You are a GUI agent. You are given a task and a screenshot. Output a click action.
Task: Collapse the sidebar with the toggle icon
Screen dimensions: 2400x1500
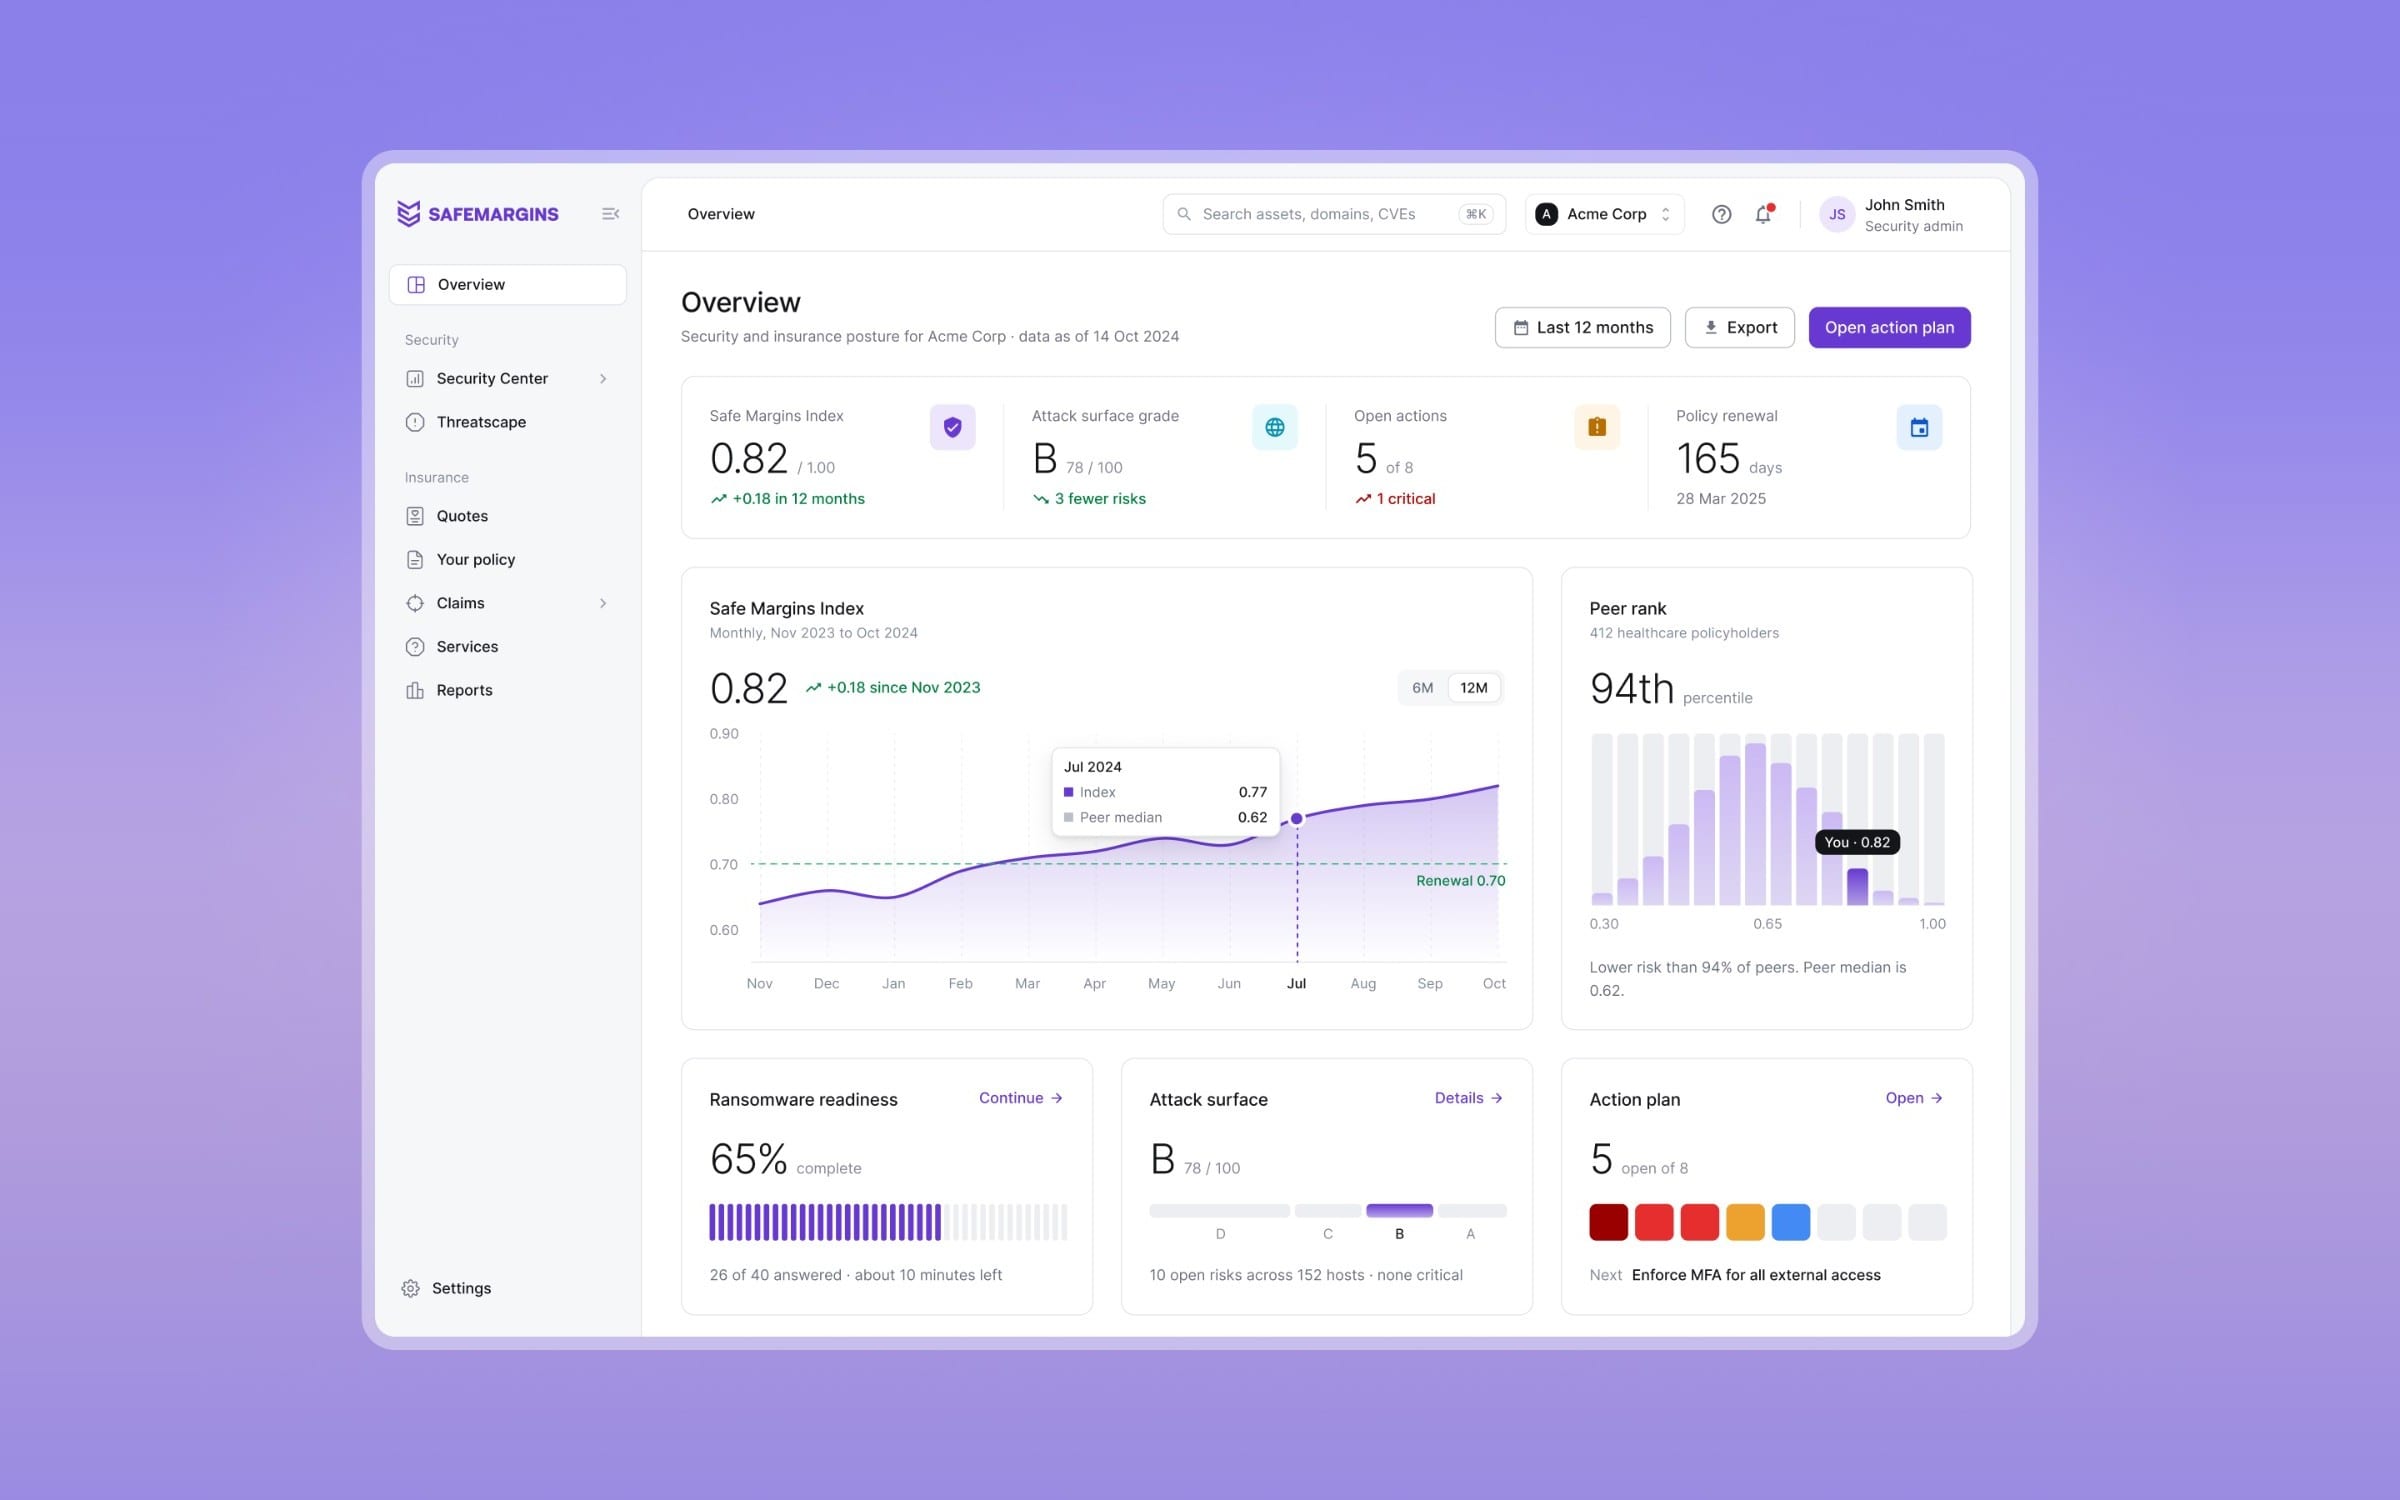(x=610, y=214)
